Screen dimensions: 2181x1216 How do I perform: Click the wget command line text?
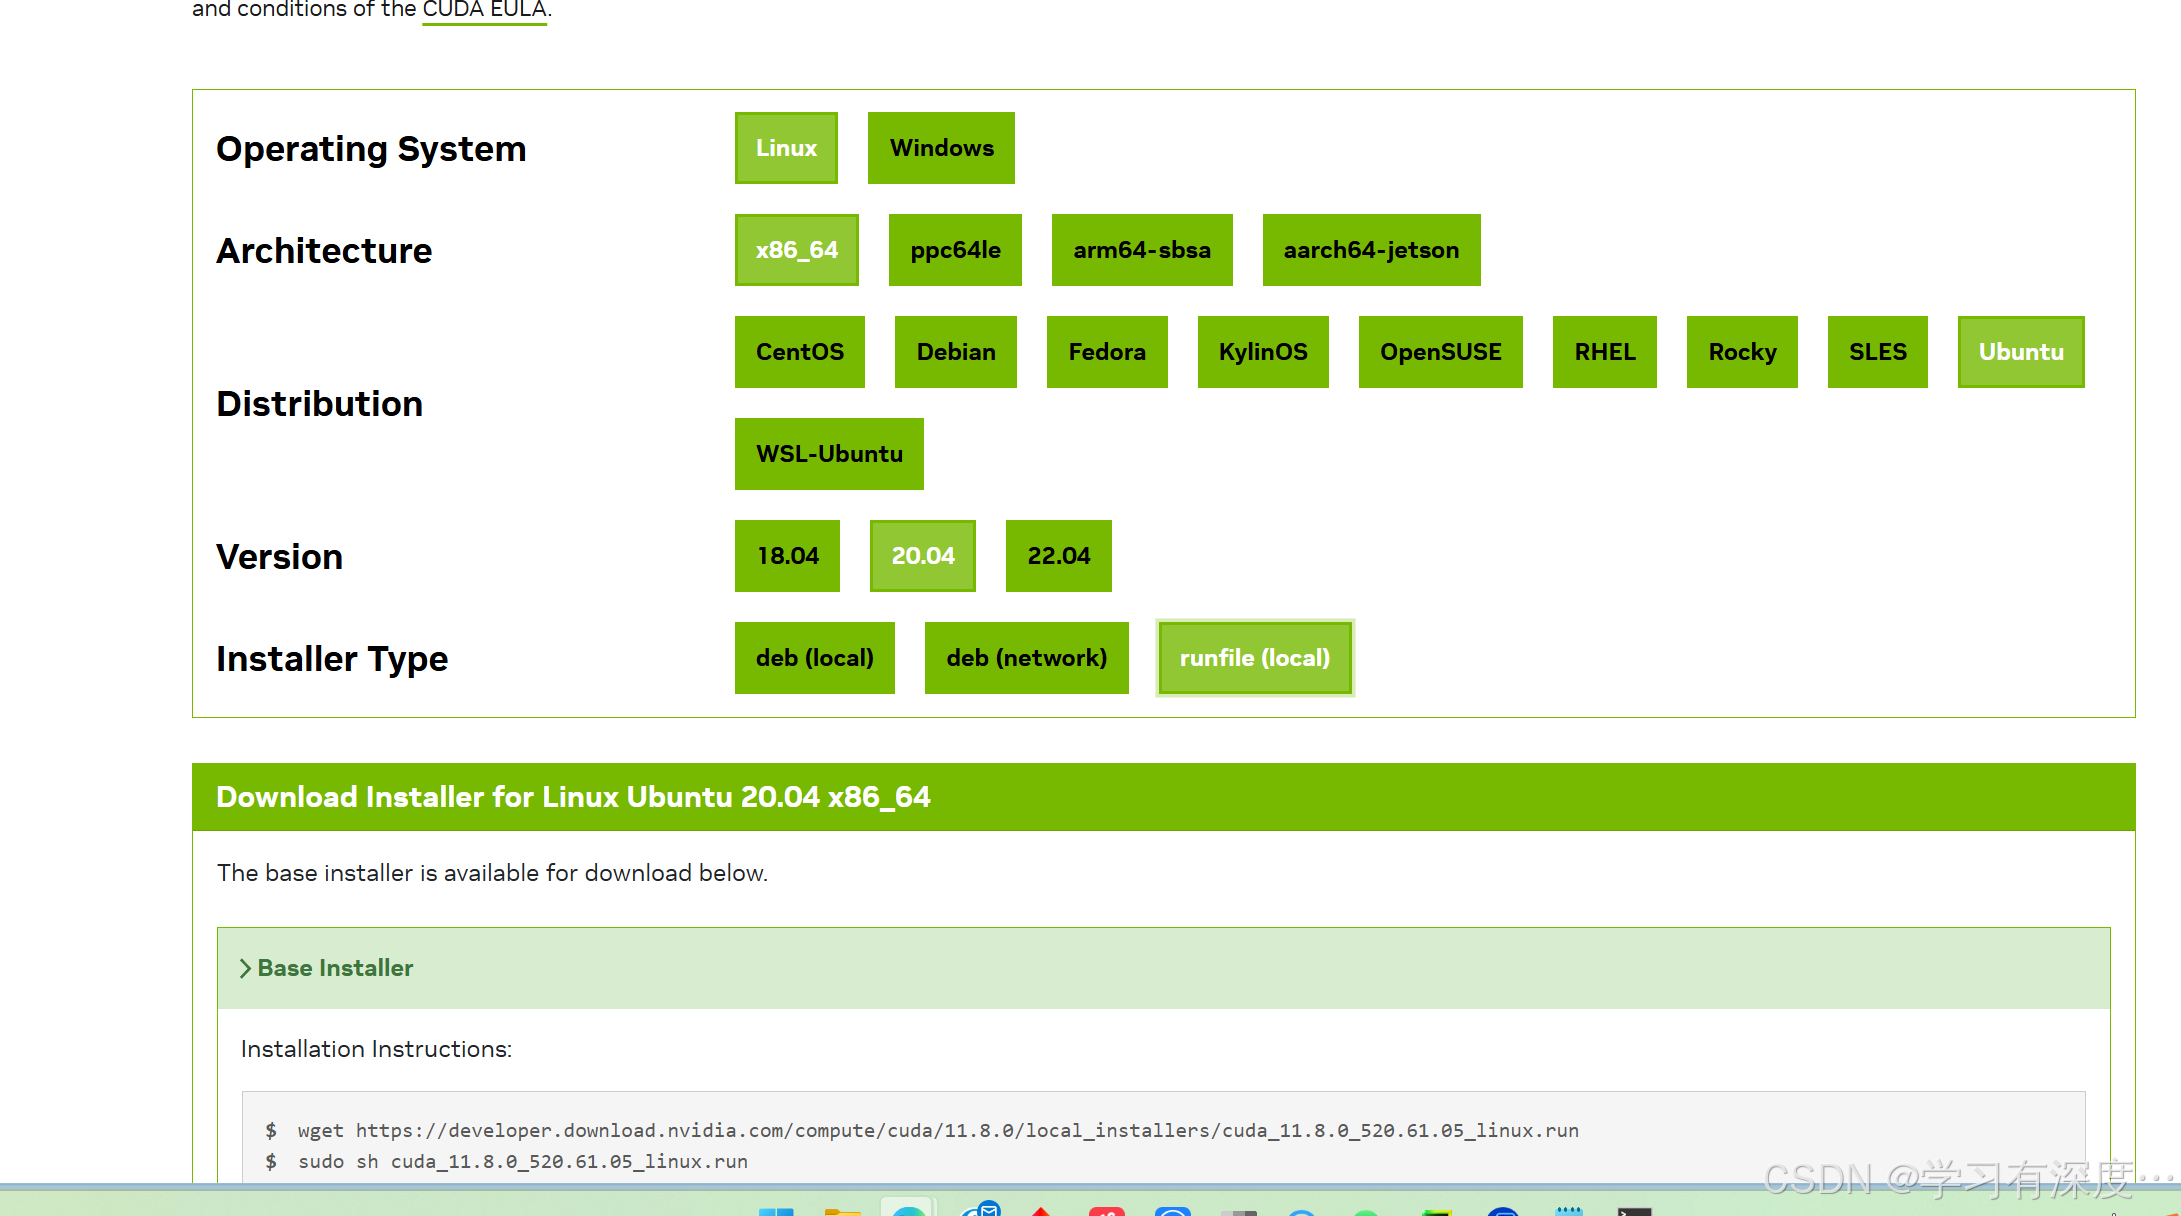[x=937, y=1130]
